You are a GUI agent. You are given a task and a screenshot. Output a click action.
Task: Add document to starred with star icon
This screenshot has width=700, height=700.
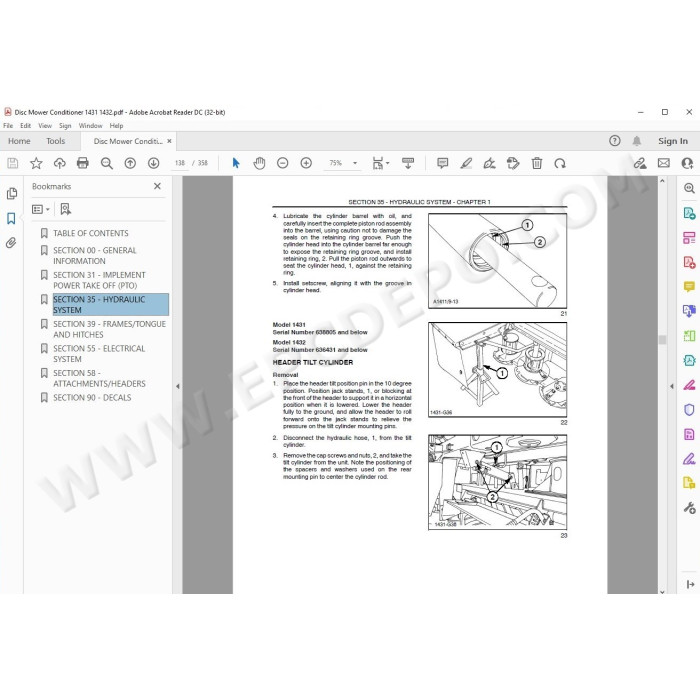coord(36,163)
